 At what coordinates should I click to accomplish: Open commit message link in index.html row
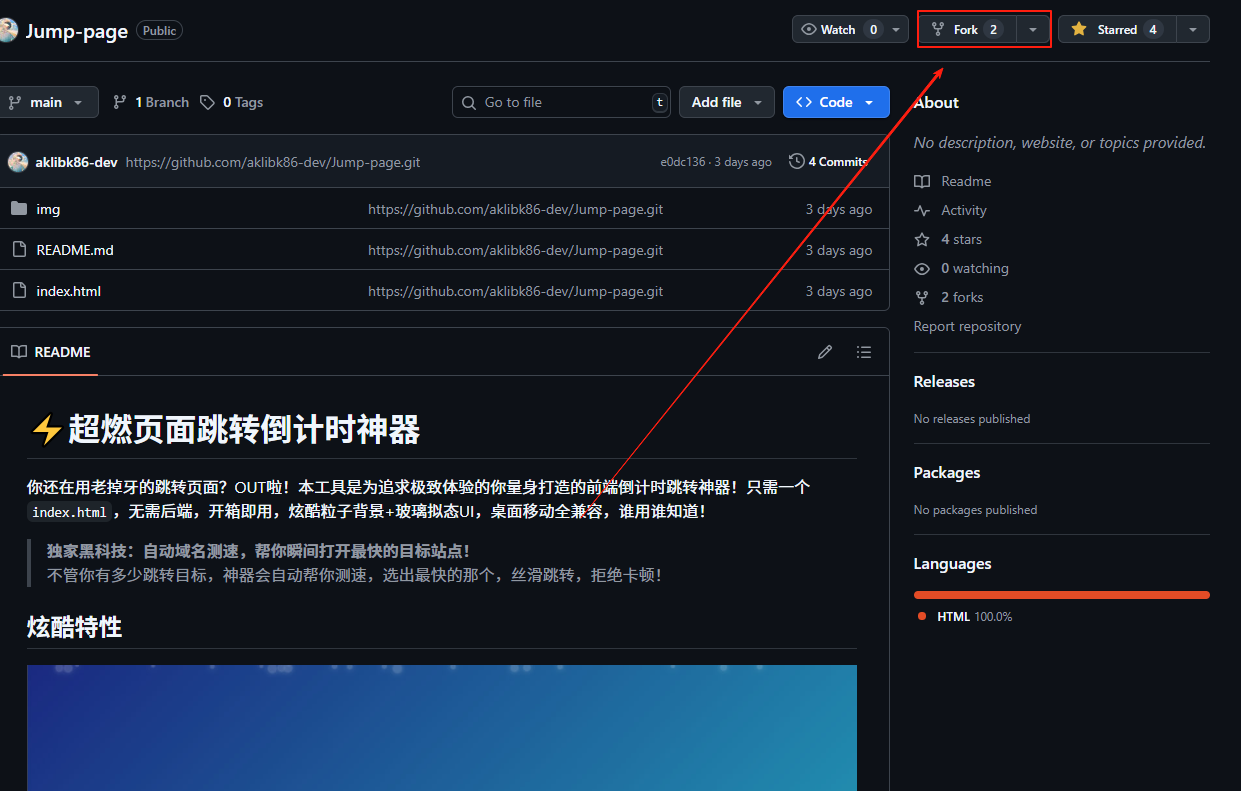point(515,291)
